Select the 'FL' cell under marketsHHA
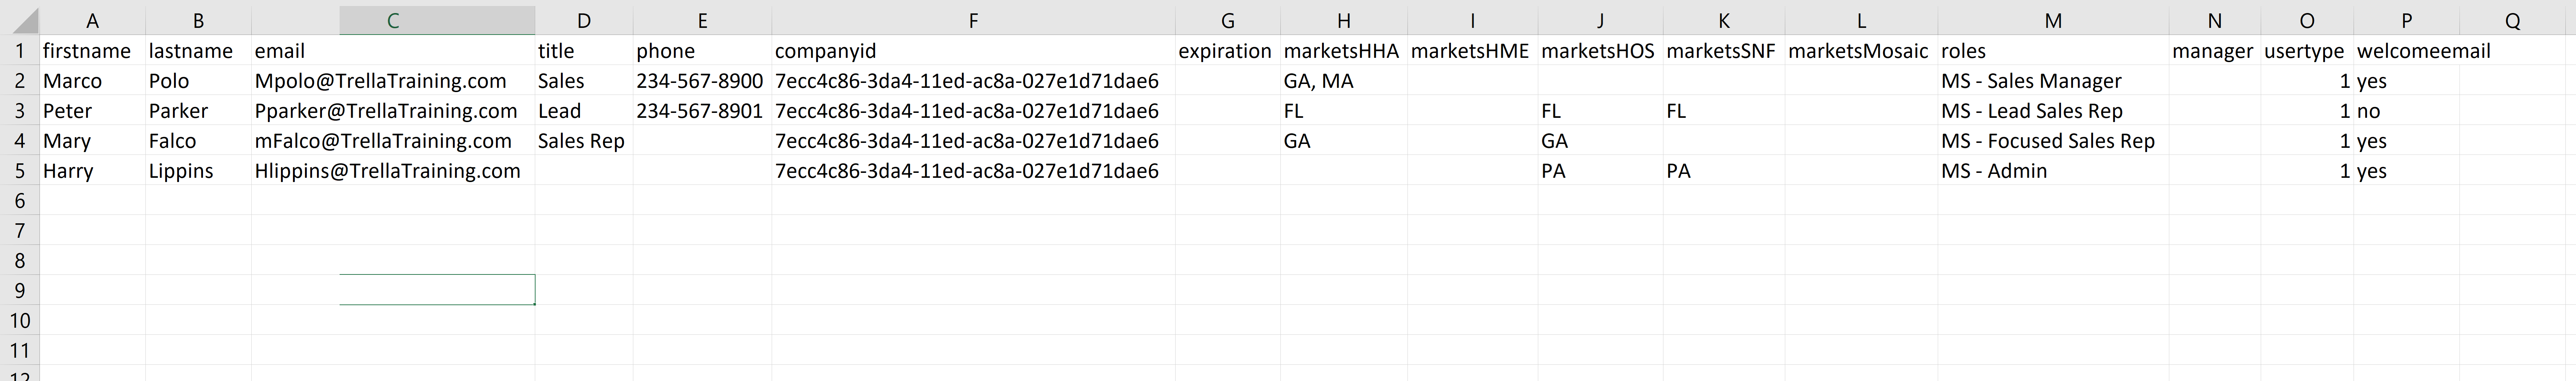2576x381 pixels. point(1344,111)
